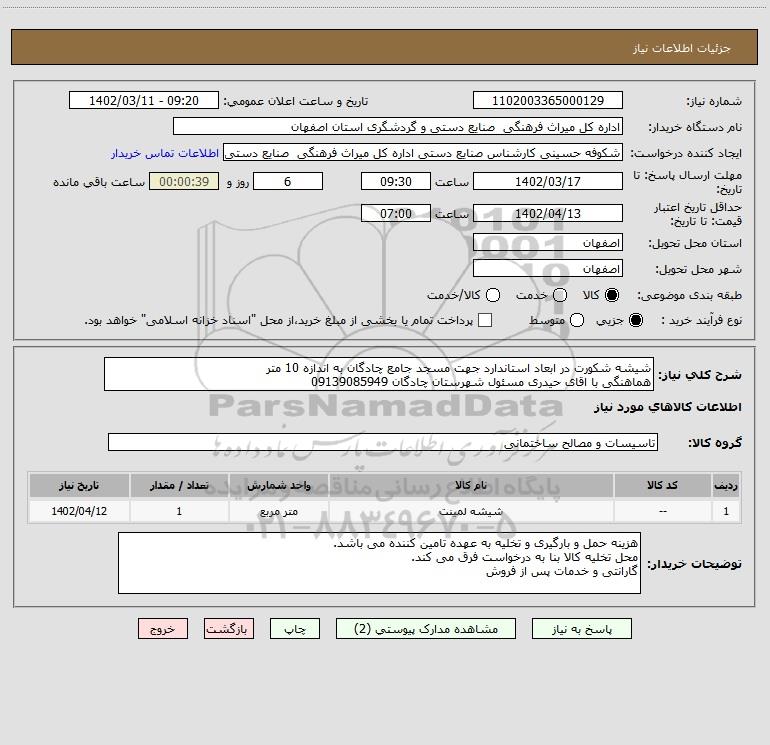The height and width of the screenshot is (745, 770).
Task: Select the کالا radio button
Action: pyautogui.click(x=612, y=295)
